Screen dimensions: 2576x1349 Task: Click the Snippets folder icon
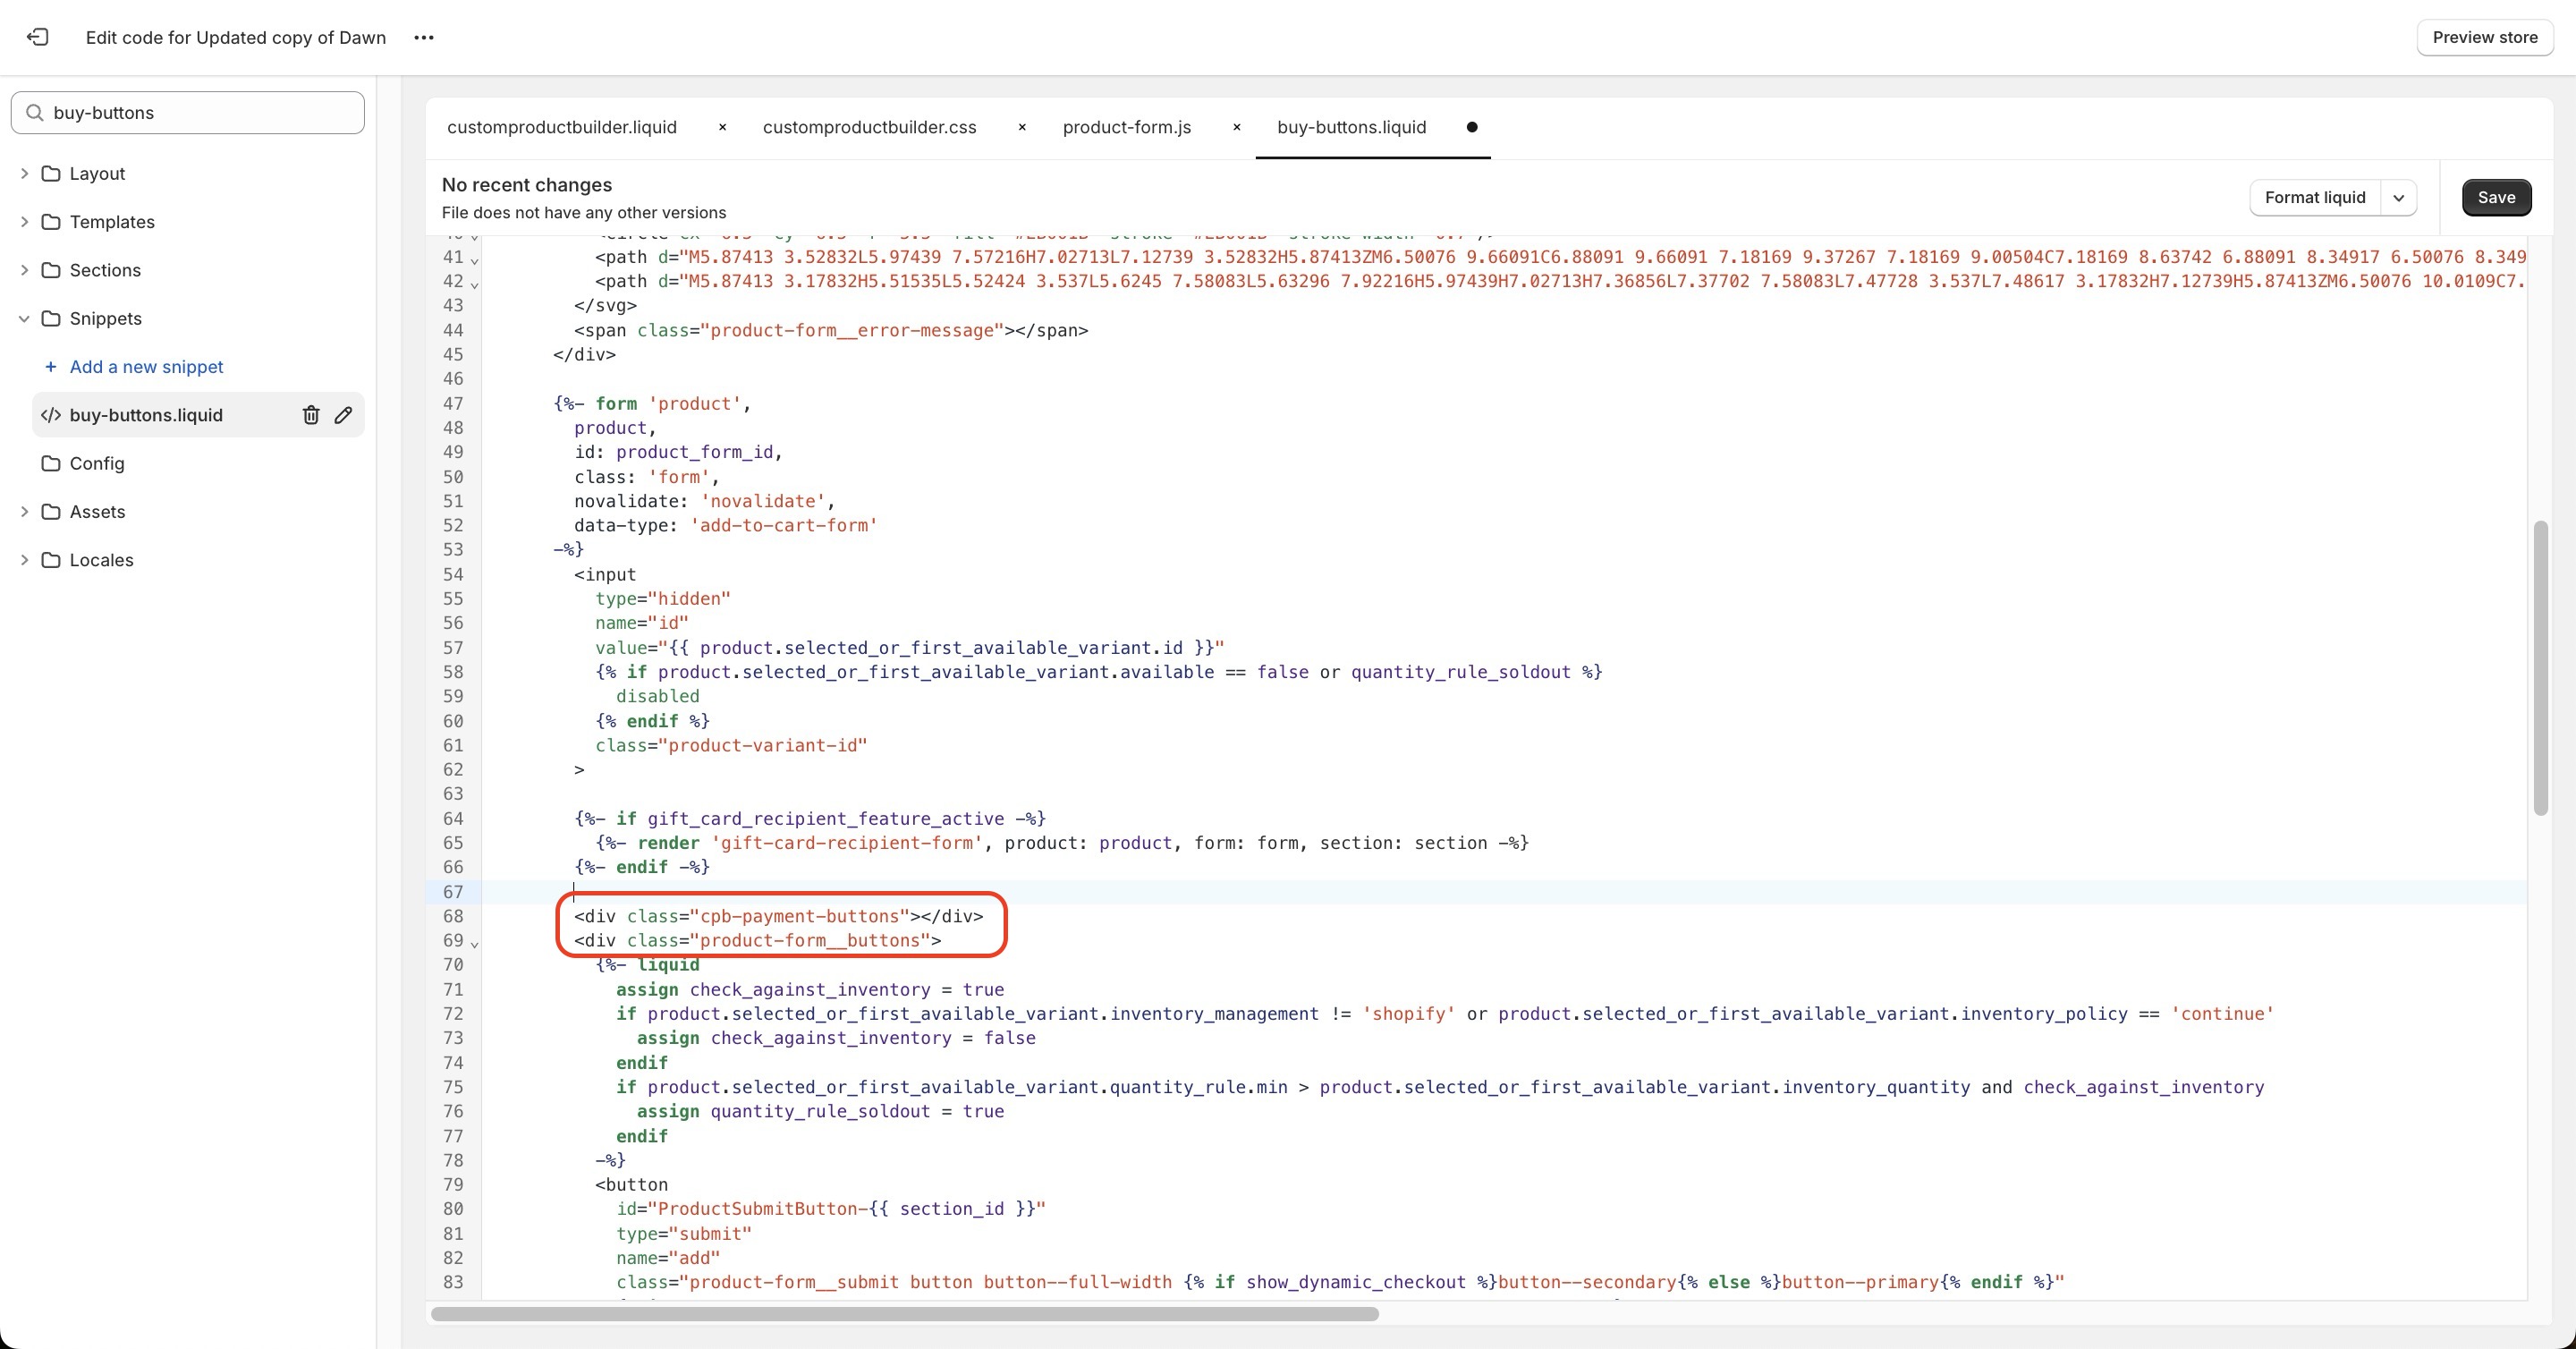51,318
